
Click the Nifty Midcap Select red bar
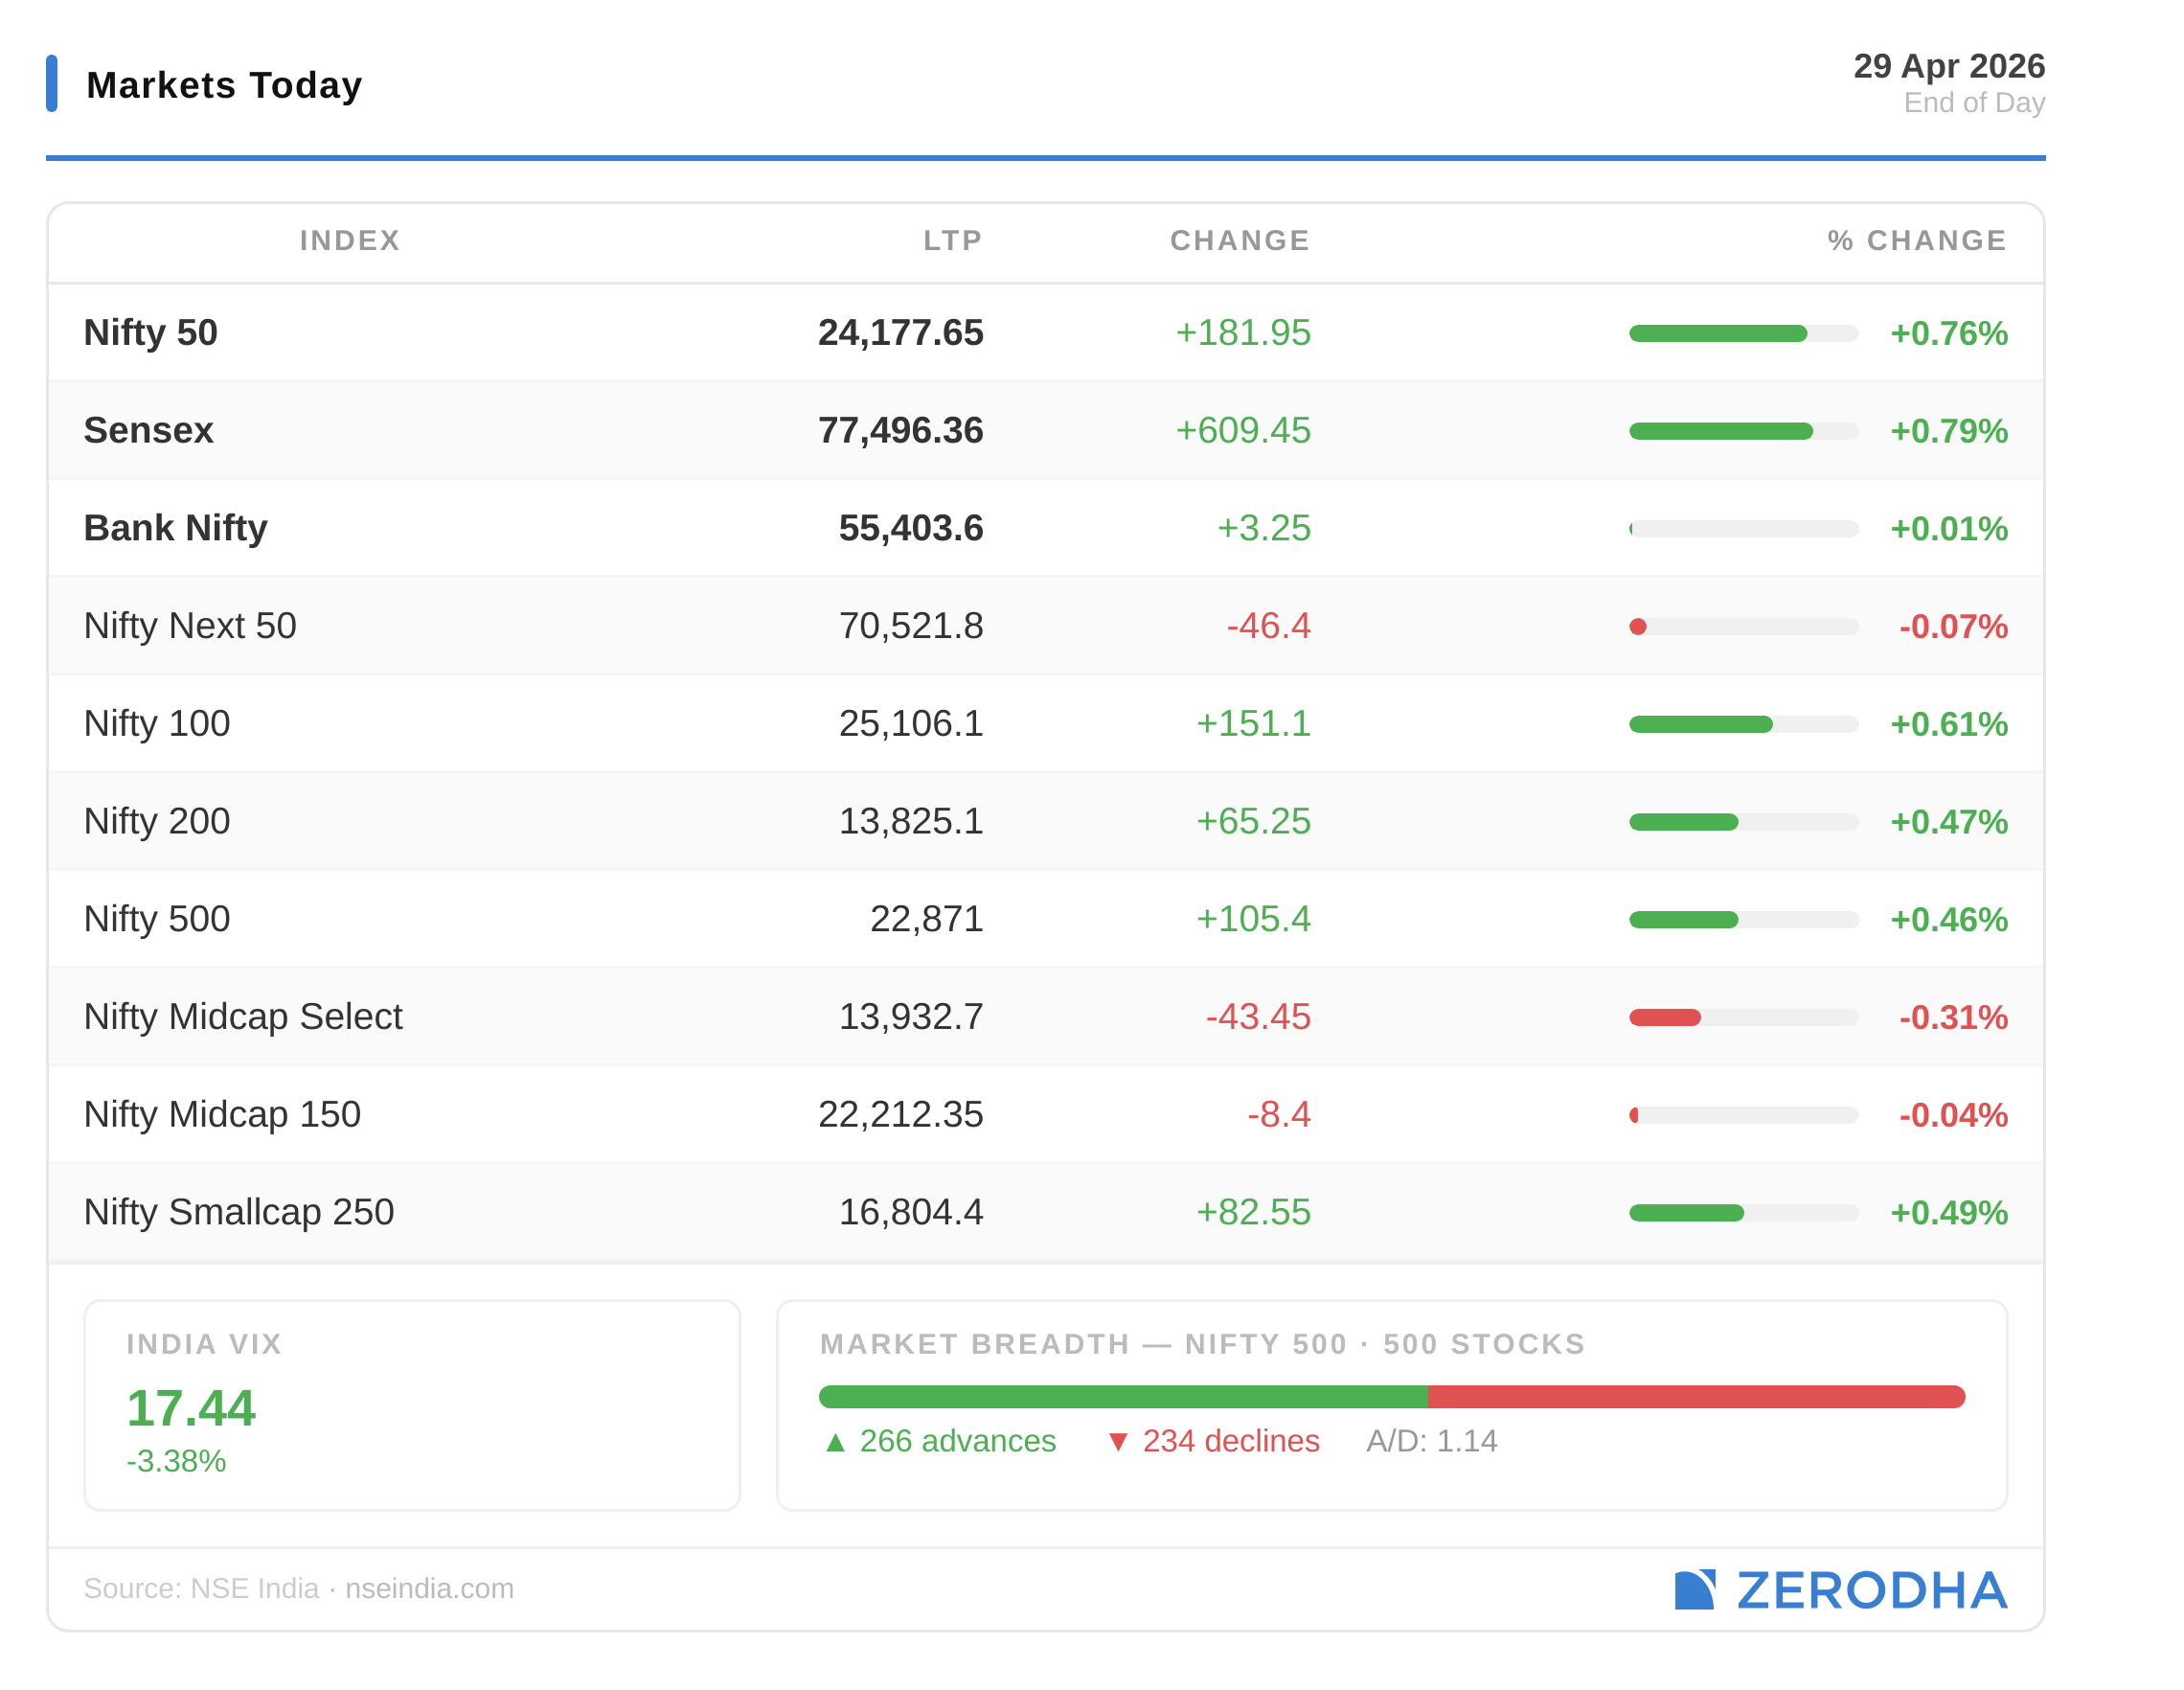point(1665,1017)
